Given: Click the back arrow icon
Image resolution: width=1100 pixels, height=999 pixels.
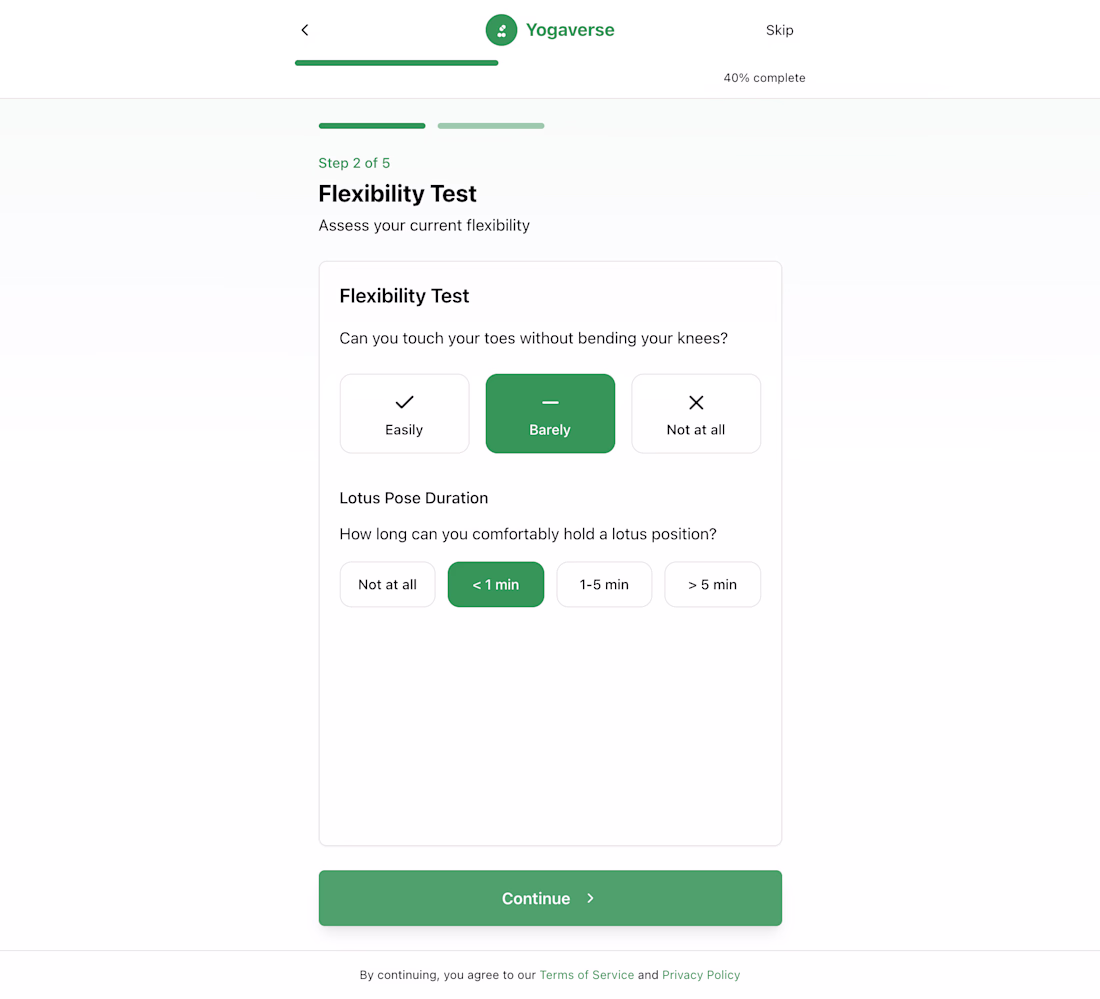Looking at the screenshot, I should pos(305,30).
